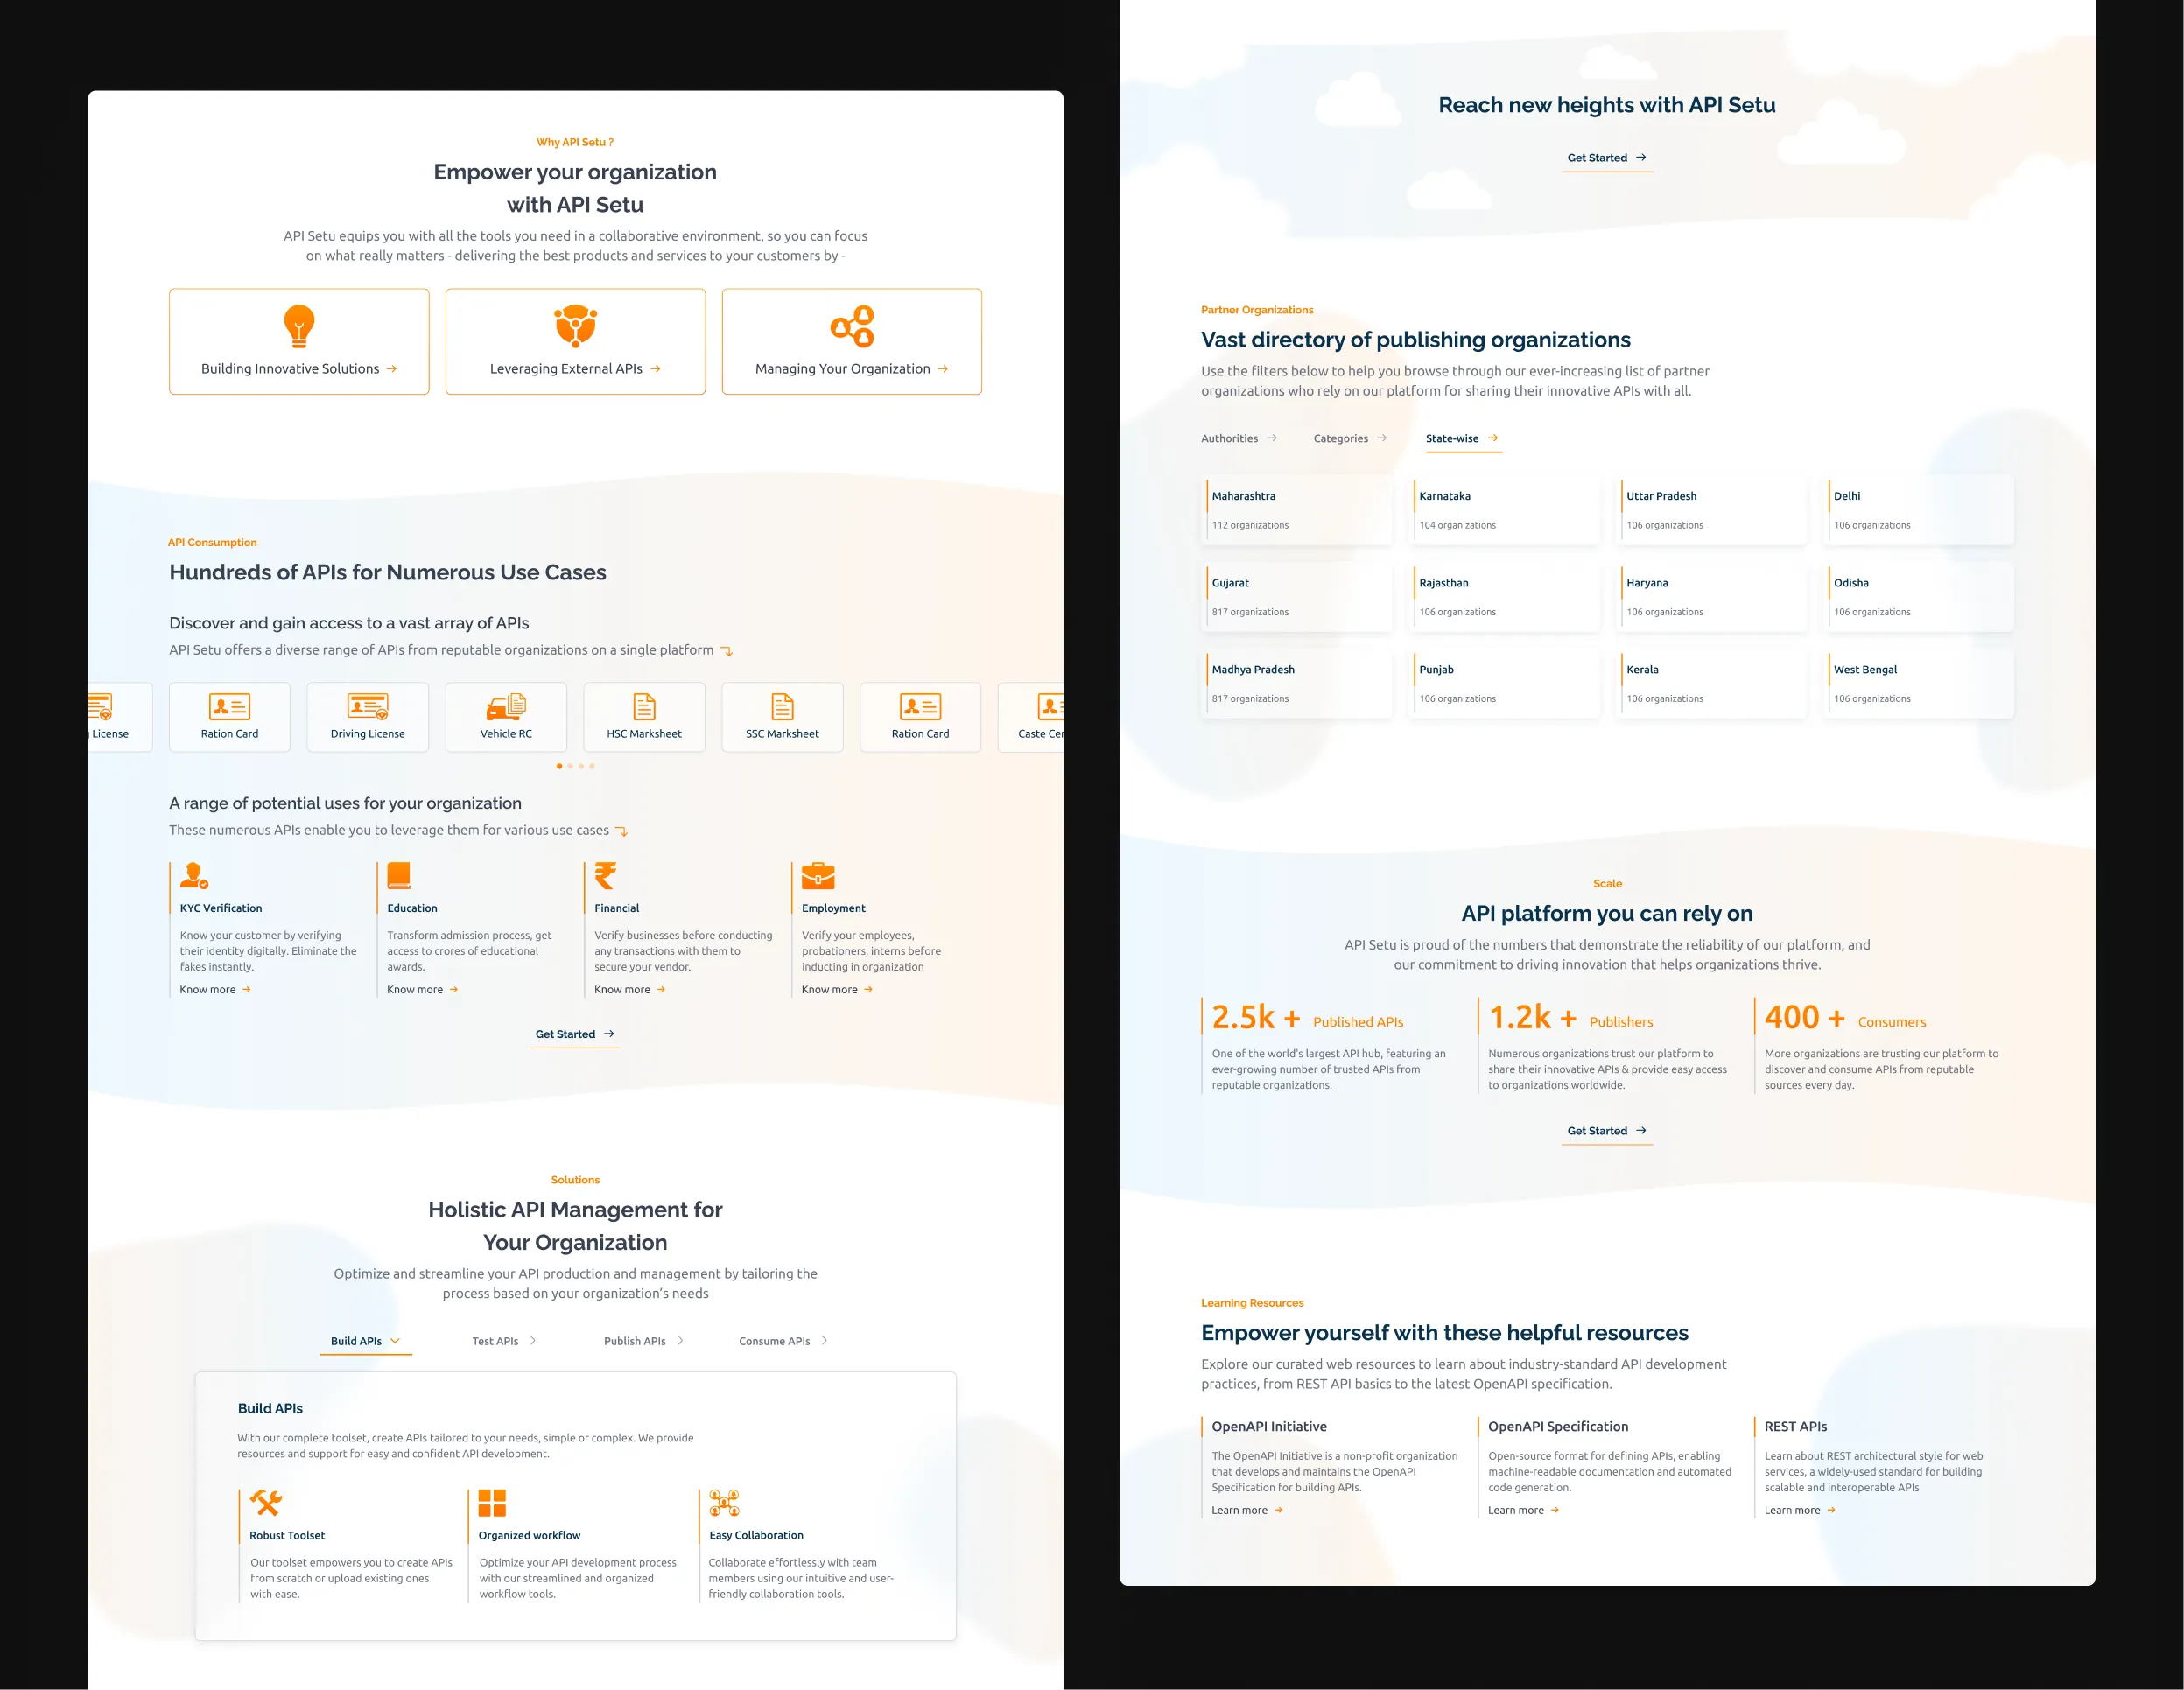Open the Ration Card tile left of Driving License

click(230, 717)
